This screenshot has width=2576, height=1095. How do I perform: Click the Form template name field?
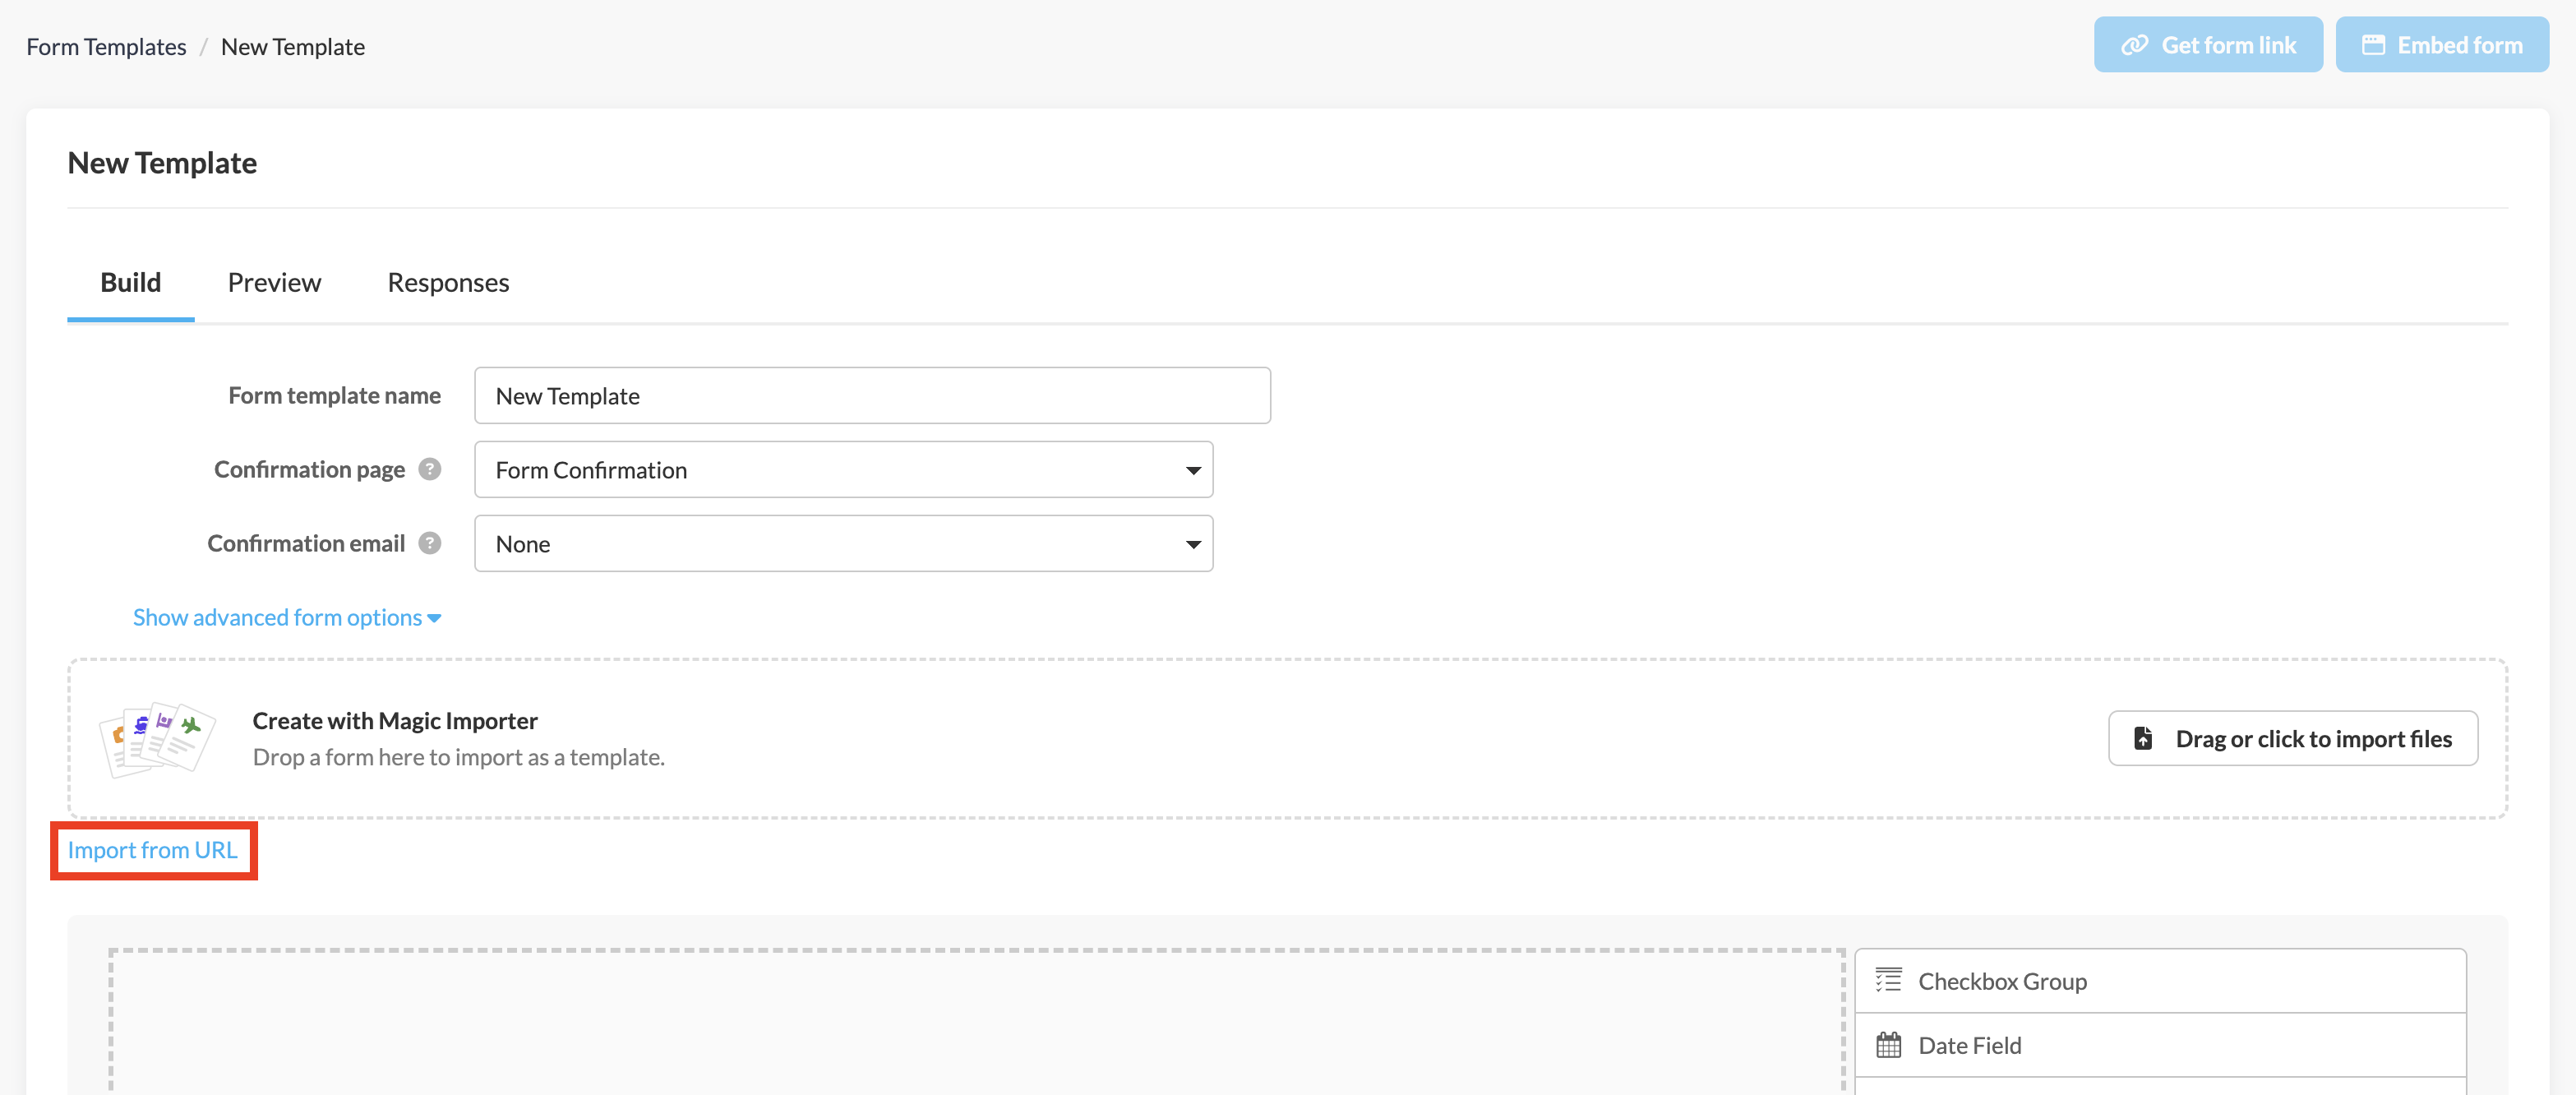872,396
